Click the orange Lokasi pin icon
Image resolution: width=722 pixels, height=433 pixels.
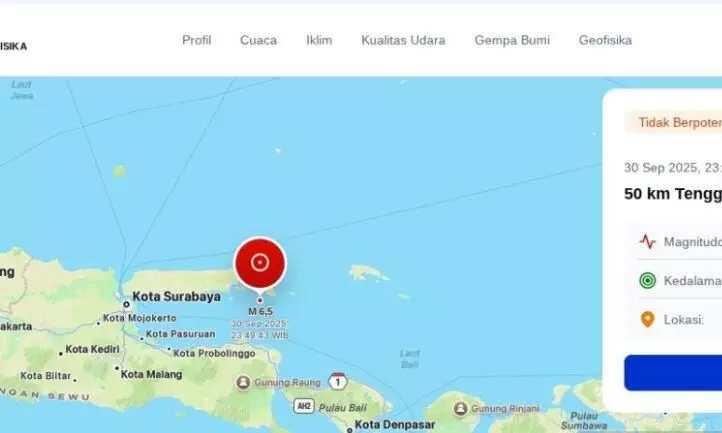[647, 319]
